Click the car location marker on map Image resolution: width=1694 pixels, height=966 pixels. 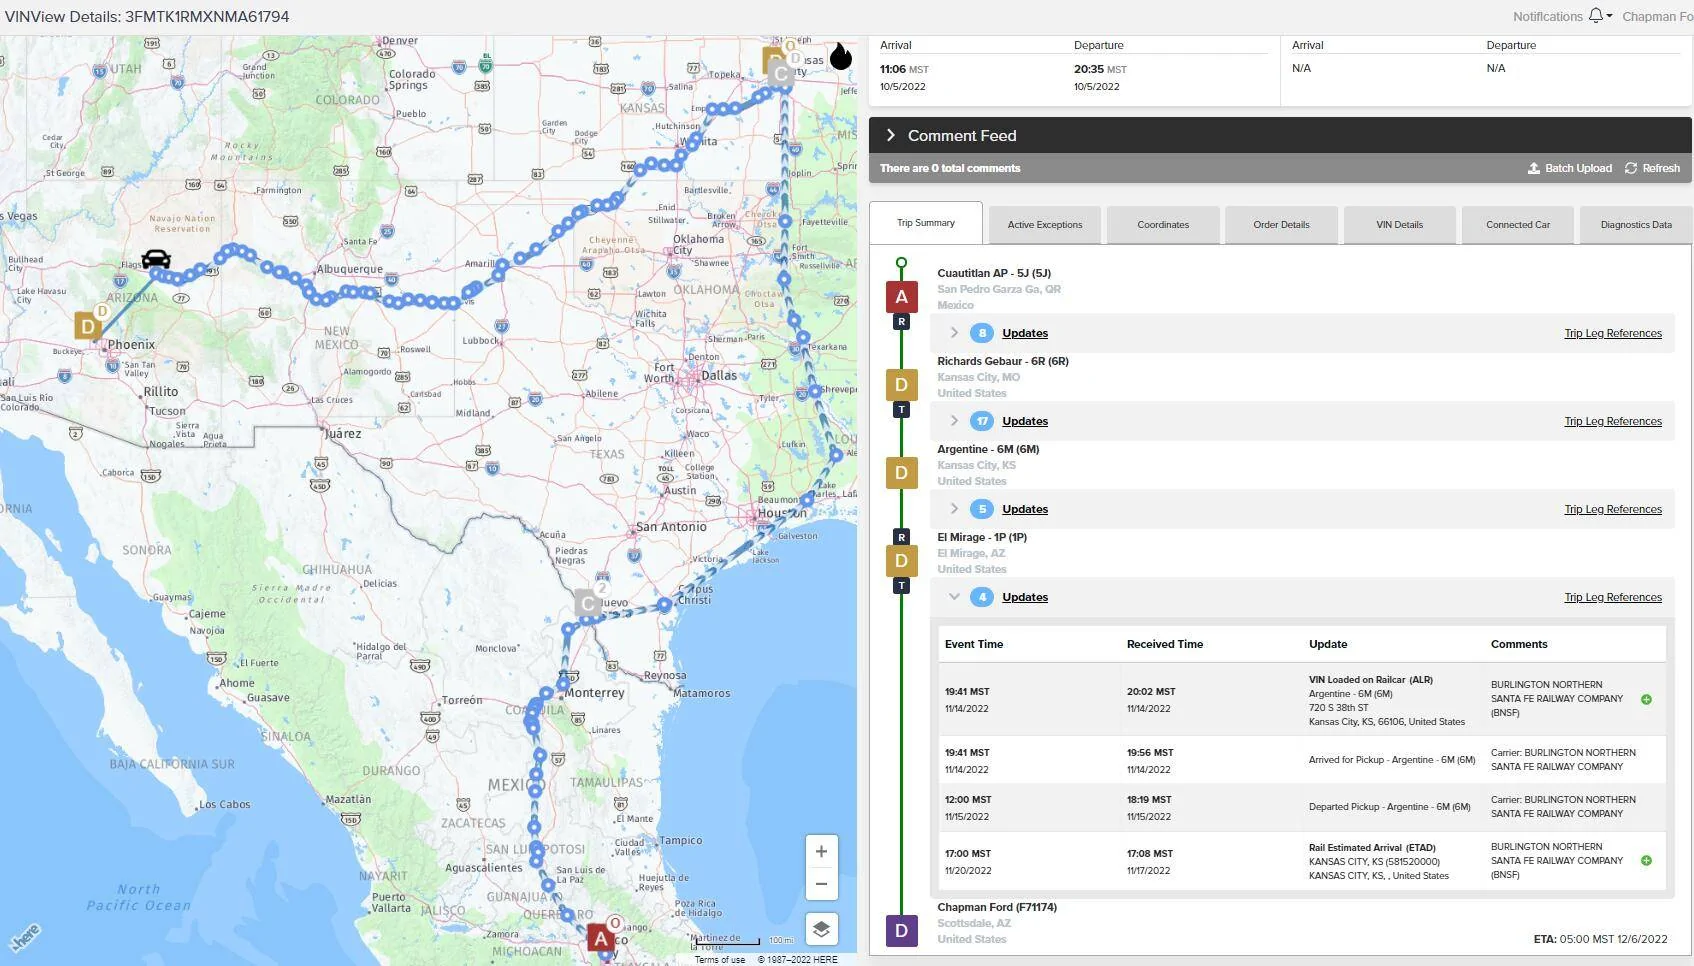point(156,259)
